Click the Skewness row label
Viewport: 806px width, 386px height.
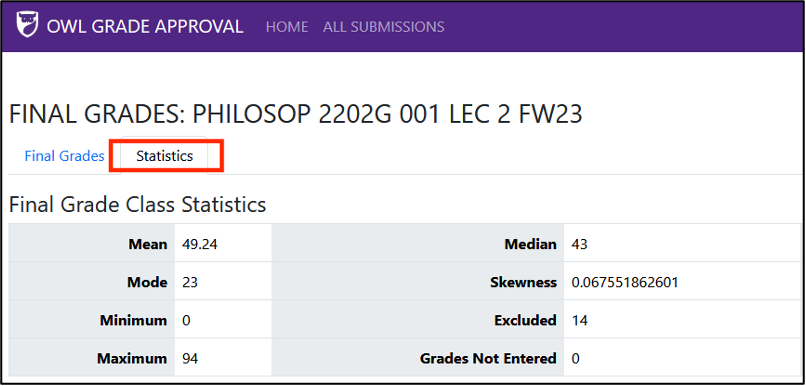(523, 283)
